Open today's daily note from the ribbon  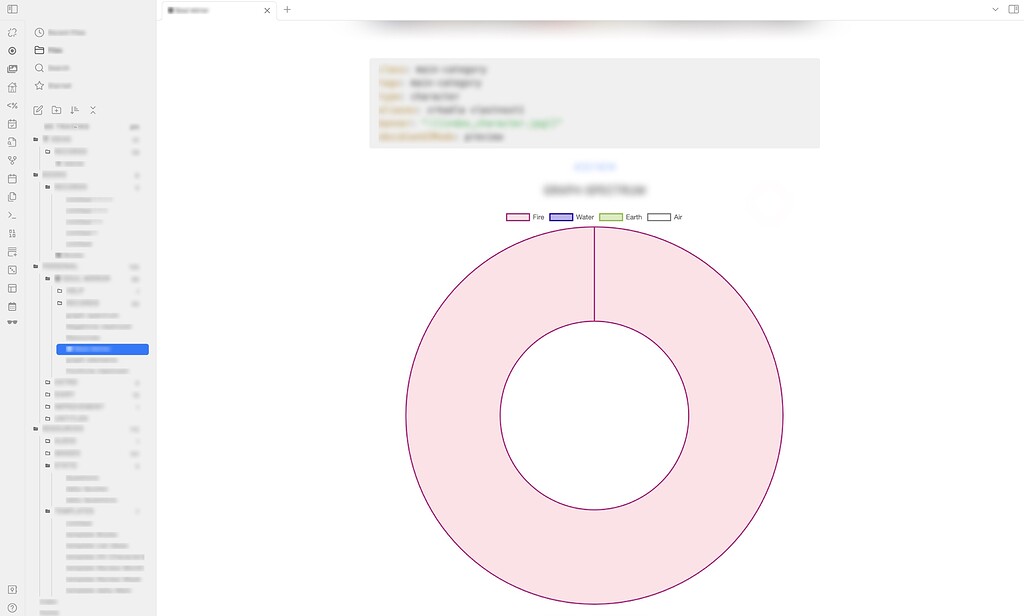point(13,124)
